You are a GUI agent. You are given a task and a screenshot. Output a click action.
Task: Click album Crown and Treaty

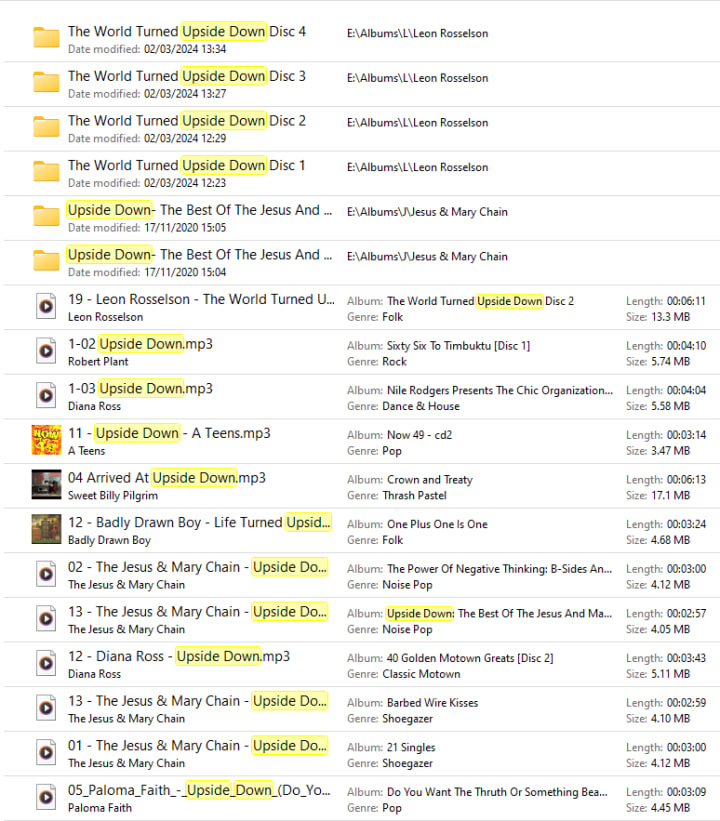(429, 480)
